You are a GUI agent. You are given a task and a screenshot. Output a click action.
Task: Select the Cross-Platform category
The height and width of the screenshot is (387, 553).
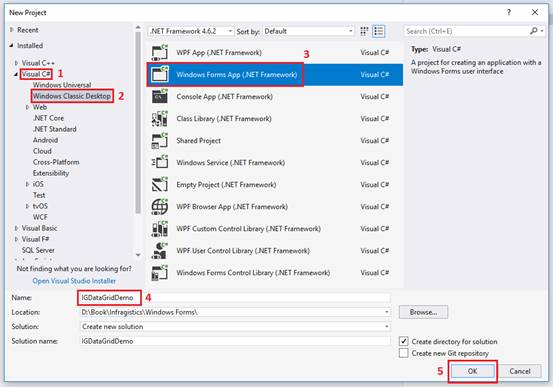(x=56, y=162)
